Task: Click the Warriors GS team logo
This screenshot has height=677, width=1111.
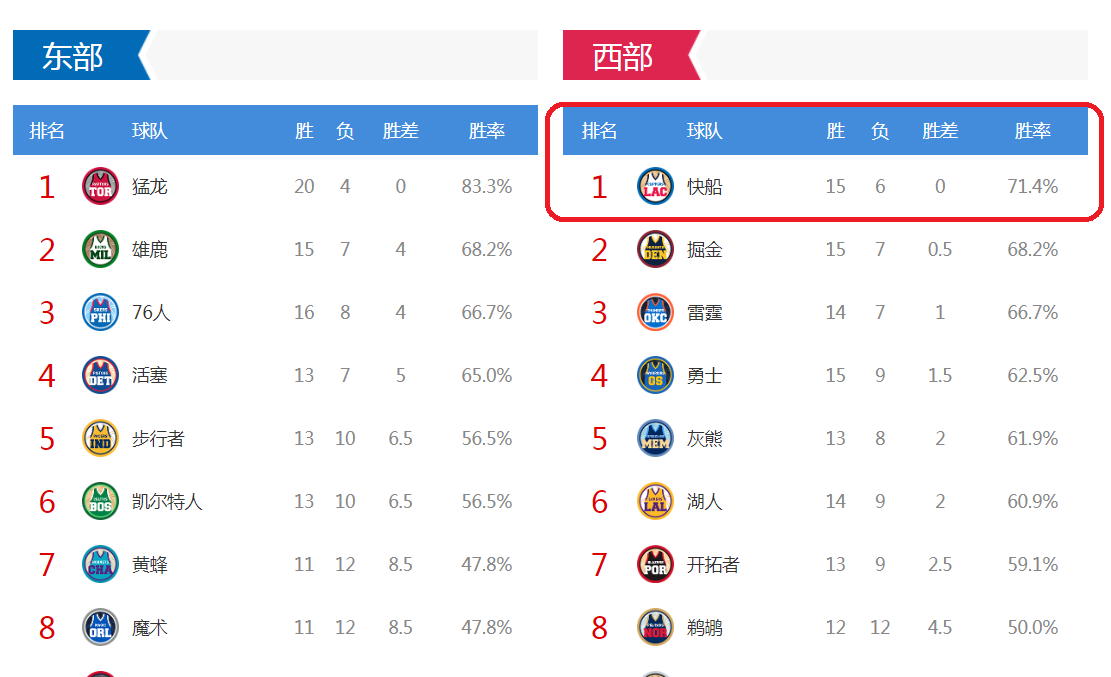Action: coord(655,375)
